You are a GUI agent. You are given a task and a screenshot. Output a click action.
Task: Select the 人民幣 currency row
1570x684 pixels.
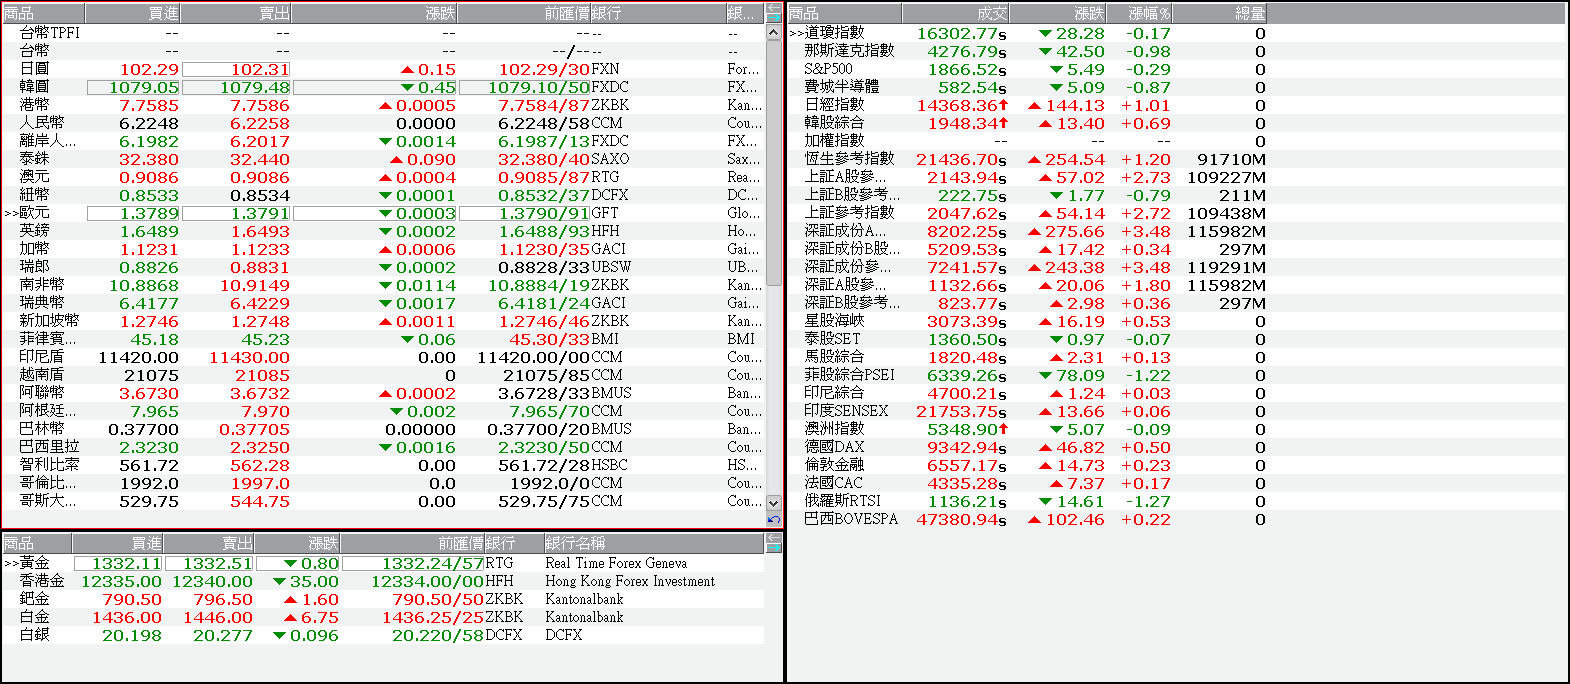pyautogui.click(x=383, y=123)
